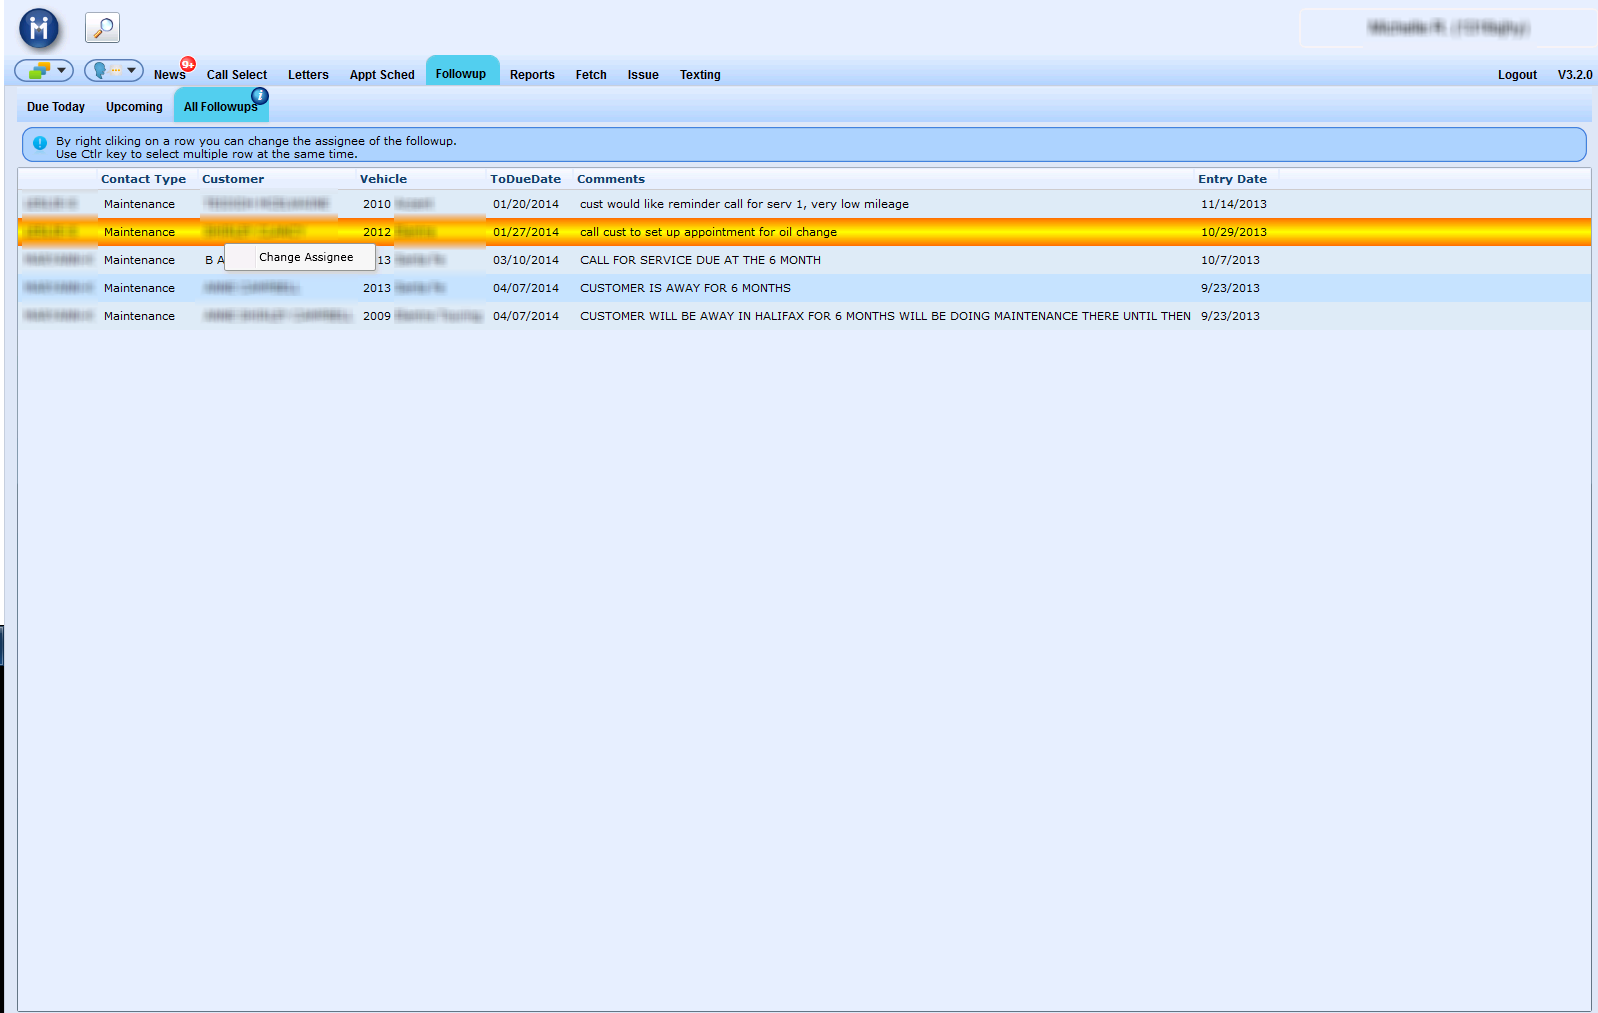
Task: Sort by Entry Date column header
Action: point(1232,179)
